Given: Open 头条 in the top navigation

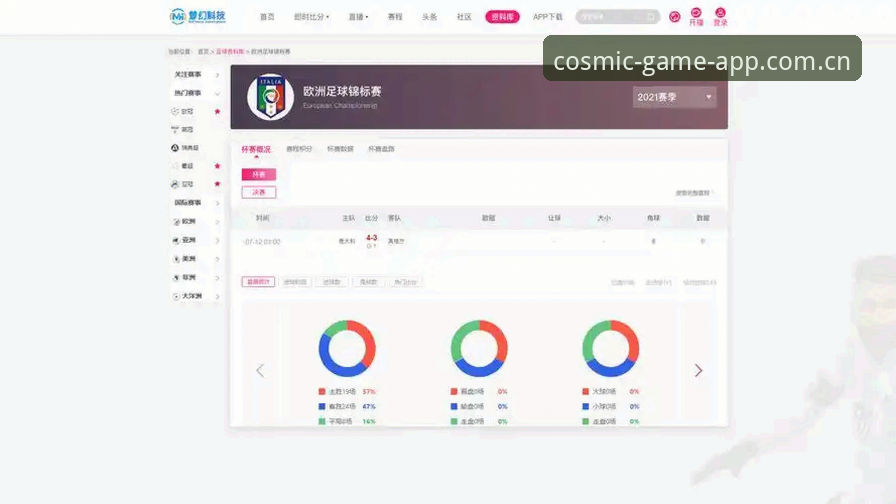Looking at the screenshot, I should 429,17.
